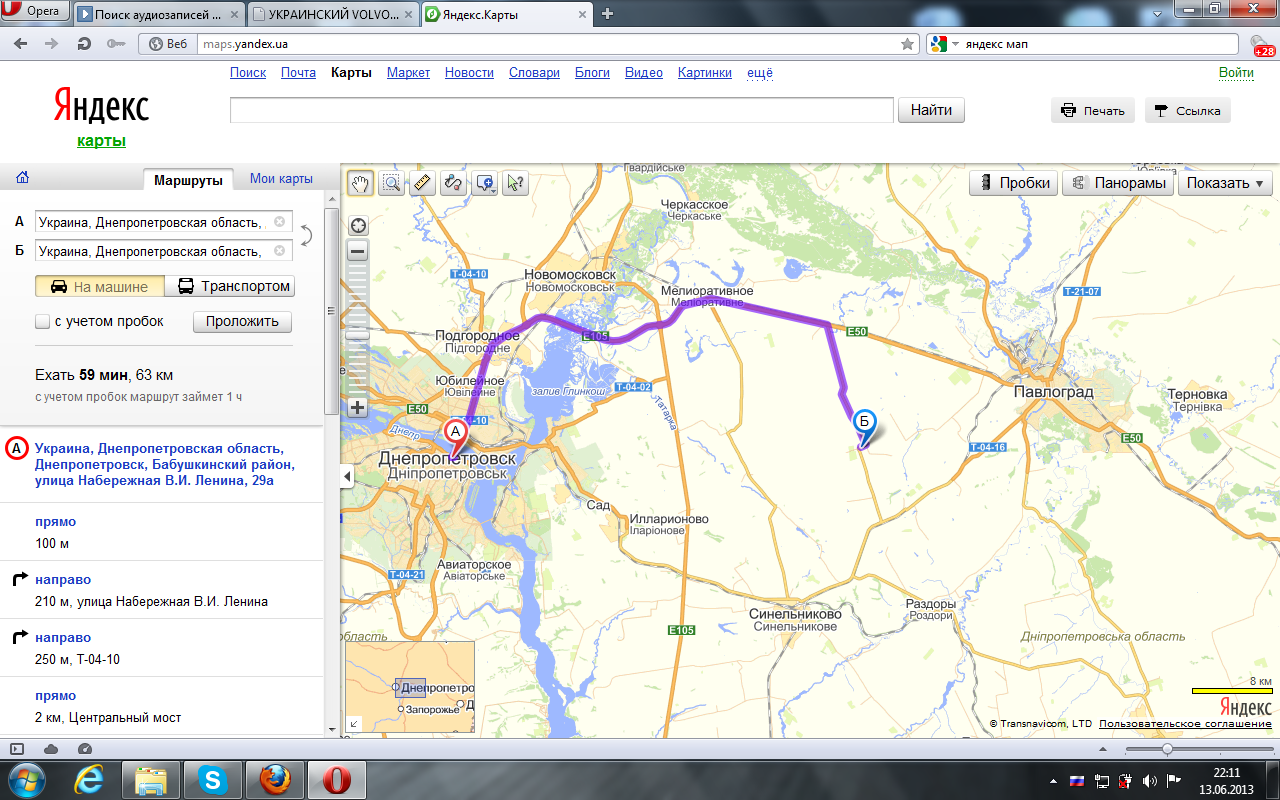Toggle the Пробки traffic layer
1280x800 pixels.
pos(1015,183)
